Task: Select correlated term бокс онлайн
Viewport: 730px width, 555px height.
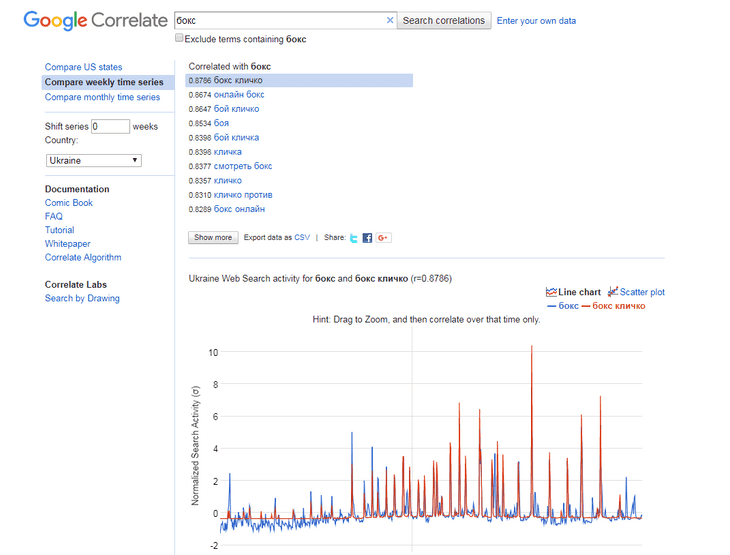Action: [x=239, y=209]
